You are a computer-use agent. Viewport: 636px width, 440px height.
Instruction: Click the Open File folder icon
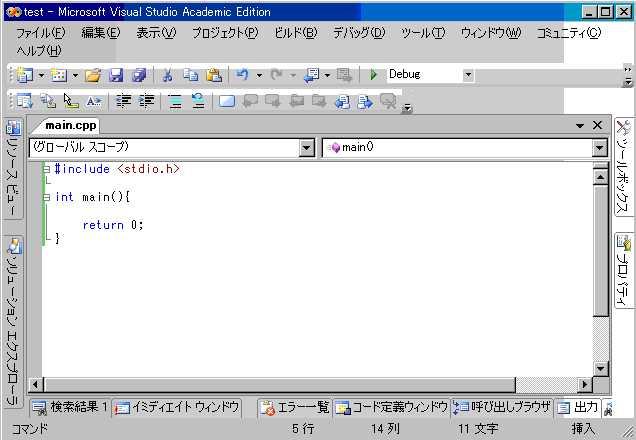[x=93, y=75]
